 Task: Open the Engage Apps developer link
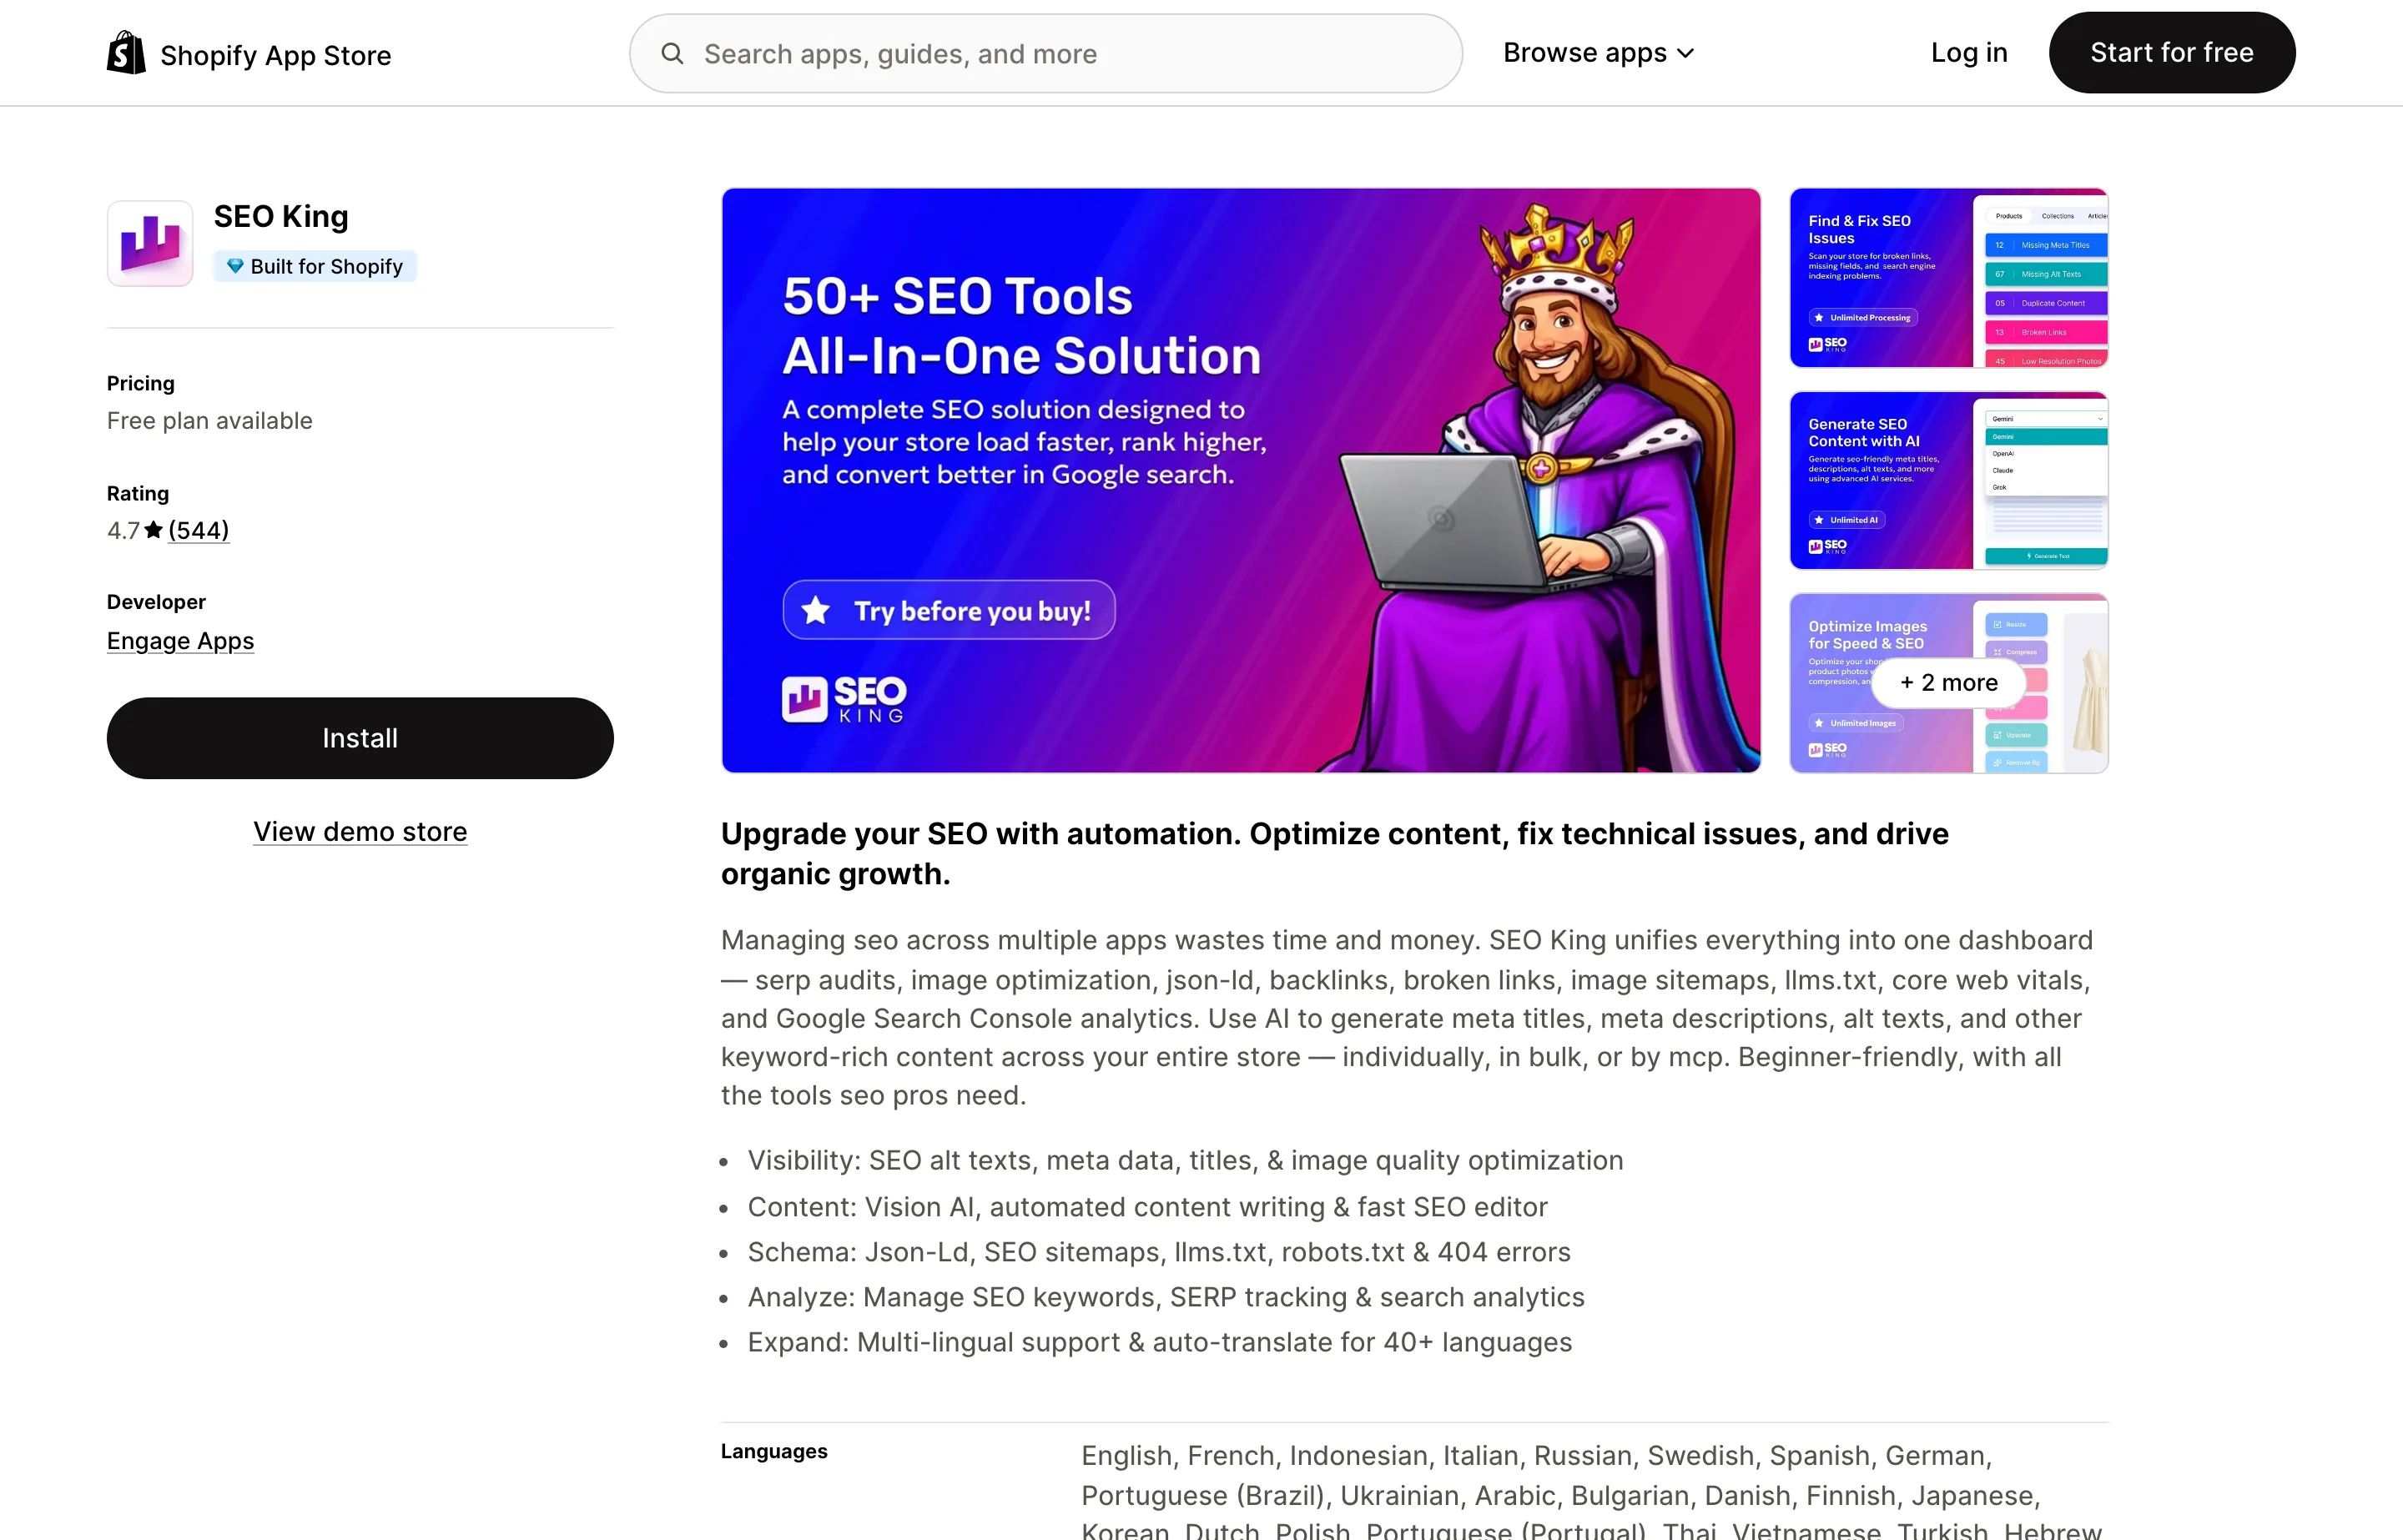point(181,641)
